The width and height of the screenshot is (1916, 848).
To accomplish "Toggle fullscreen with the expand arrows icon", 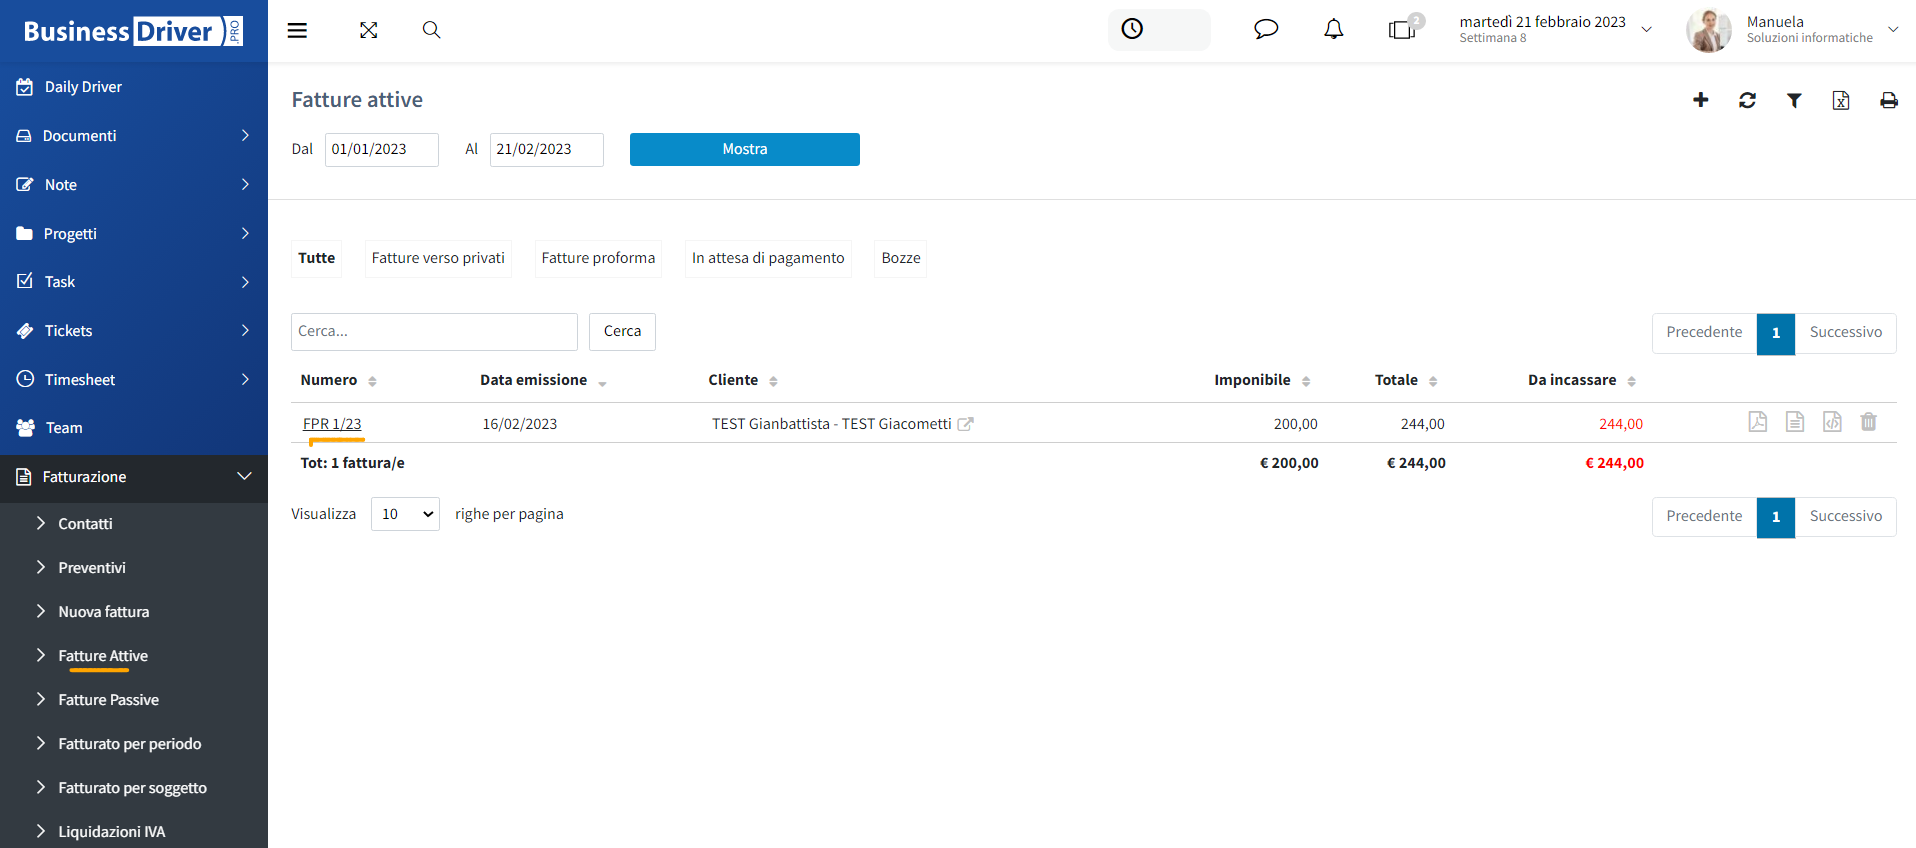I will coord(369,30).
